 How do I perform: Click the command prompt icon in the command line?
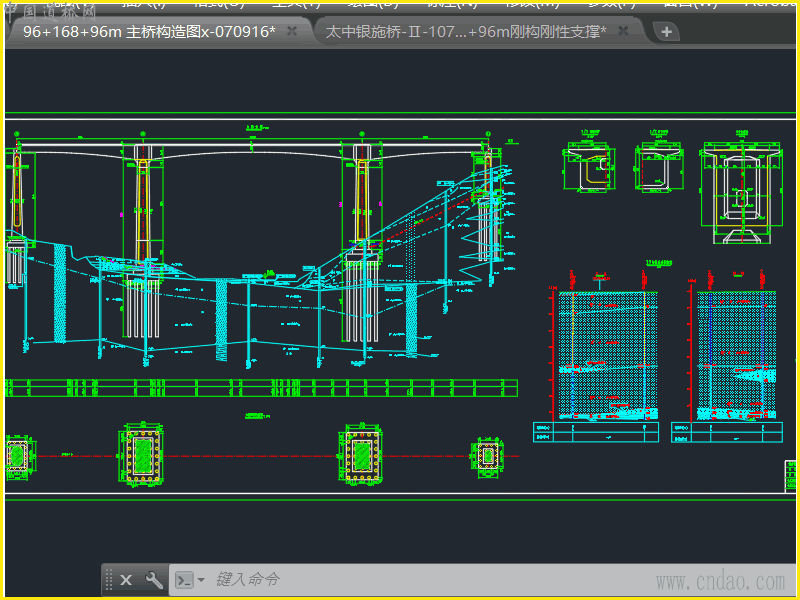point(184,579)
